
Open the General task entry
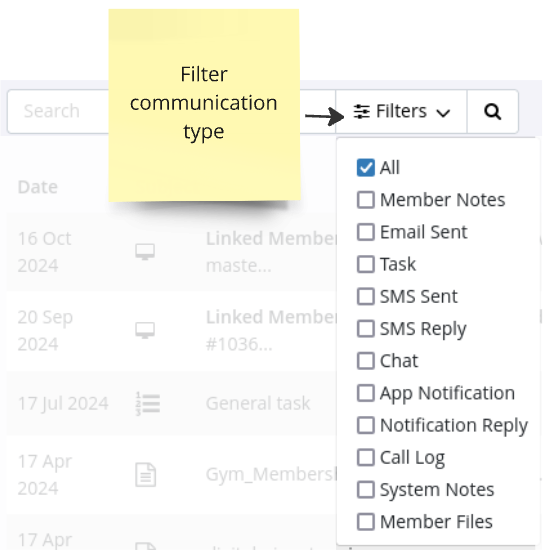pos(258,403)
